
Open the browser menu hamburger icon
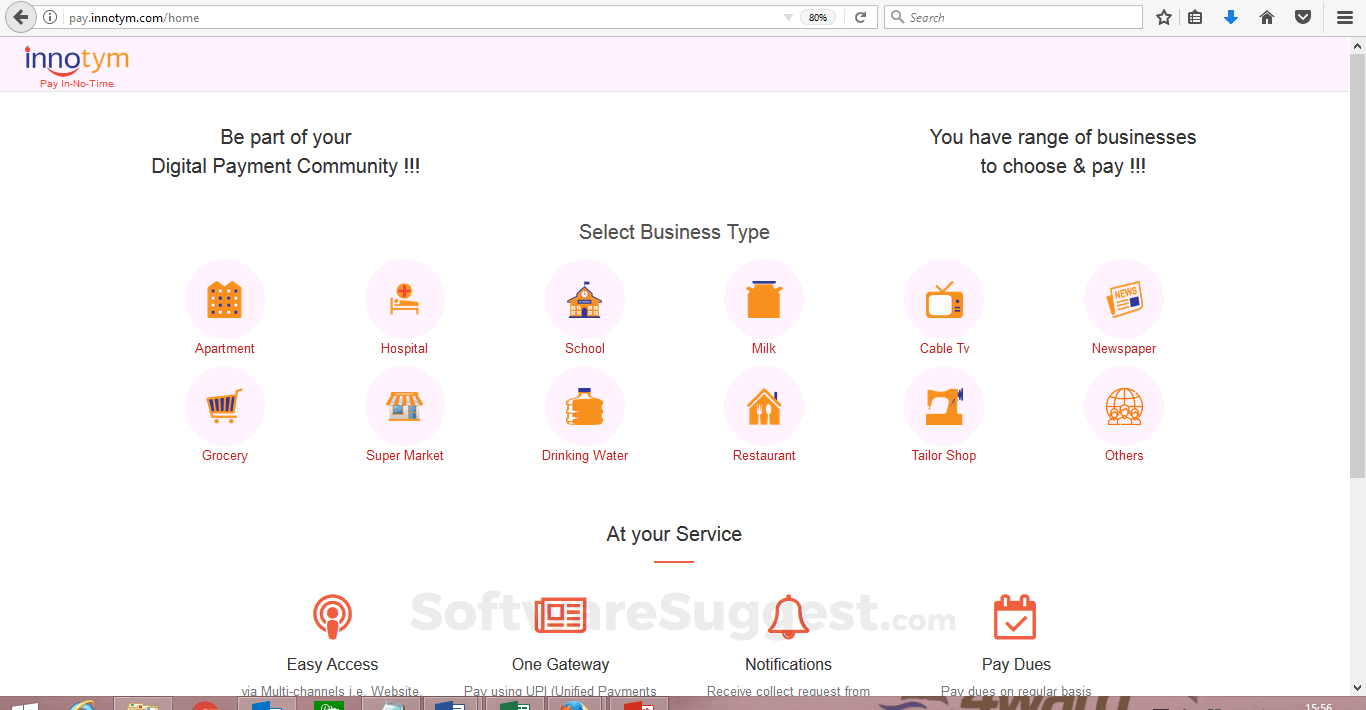click(x=1344, y=16)
